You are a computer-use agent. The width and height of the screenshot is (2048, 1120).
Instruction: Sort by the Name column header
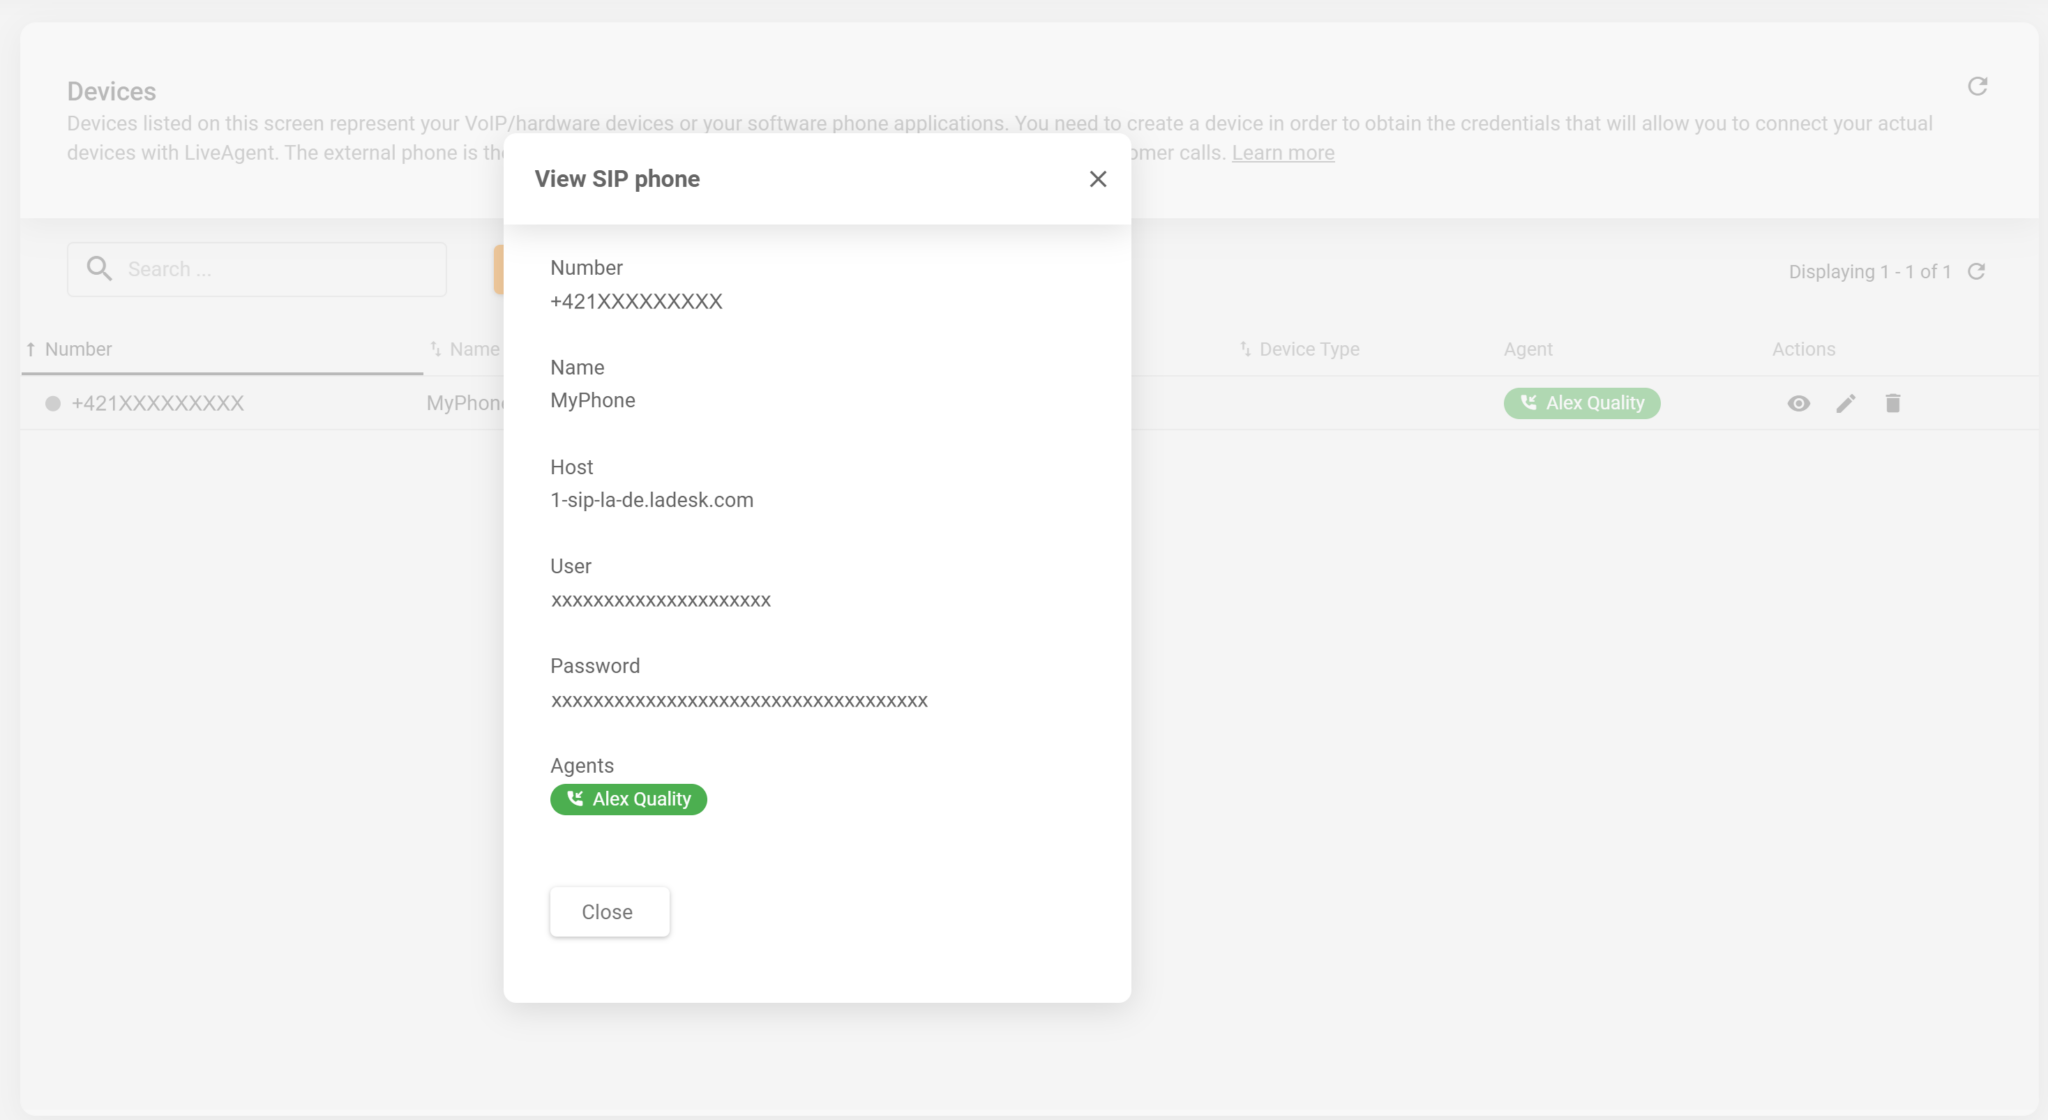(x=473, y=349)
